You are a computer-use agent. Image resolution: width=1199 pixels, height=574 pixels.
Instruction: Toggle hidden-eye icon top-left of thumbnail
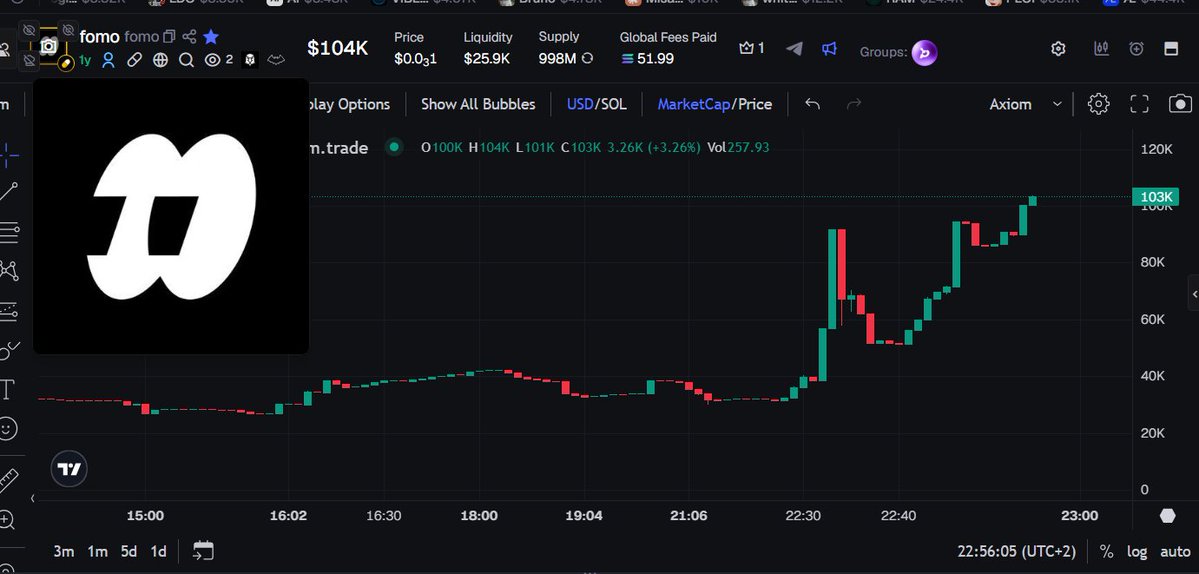click(x=29, y=30)
